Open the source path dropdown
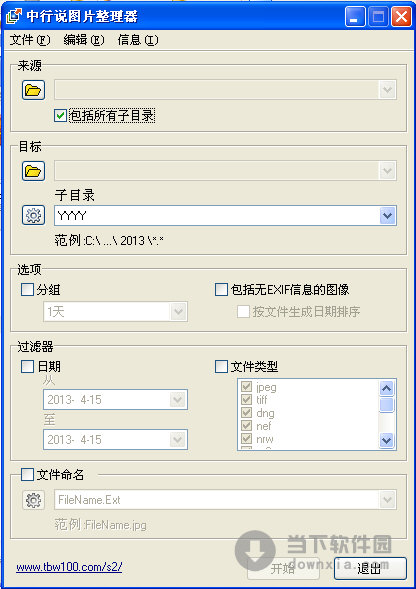The width and height of the screenshot is (416, 589). pos(387,90)
